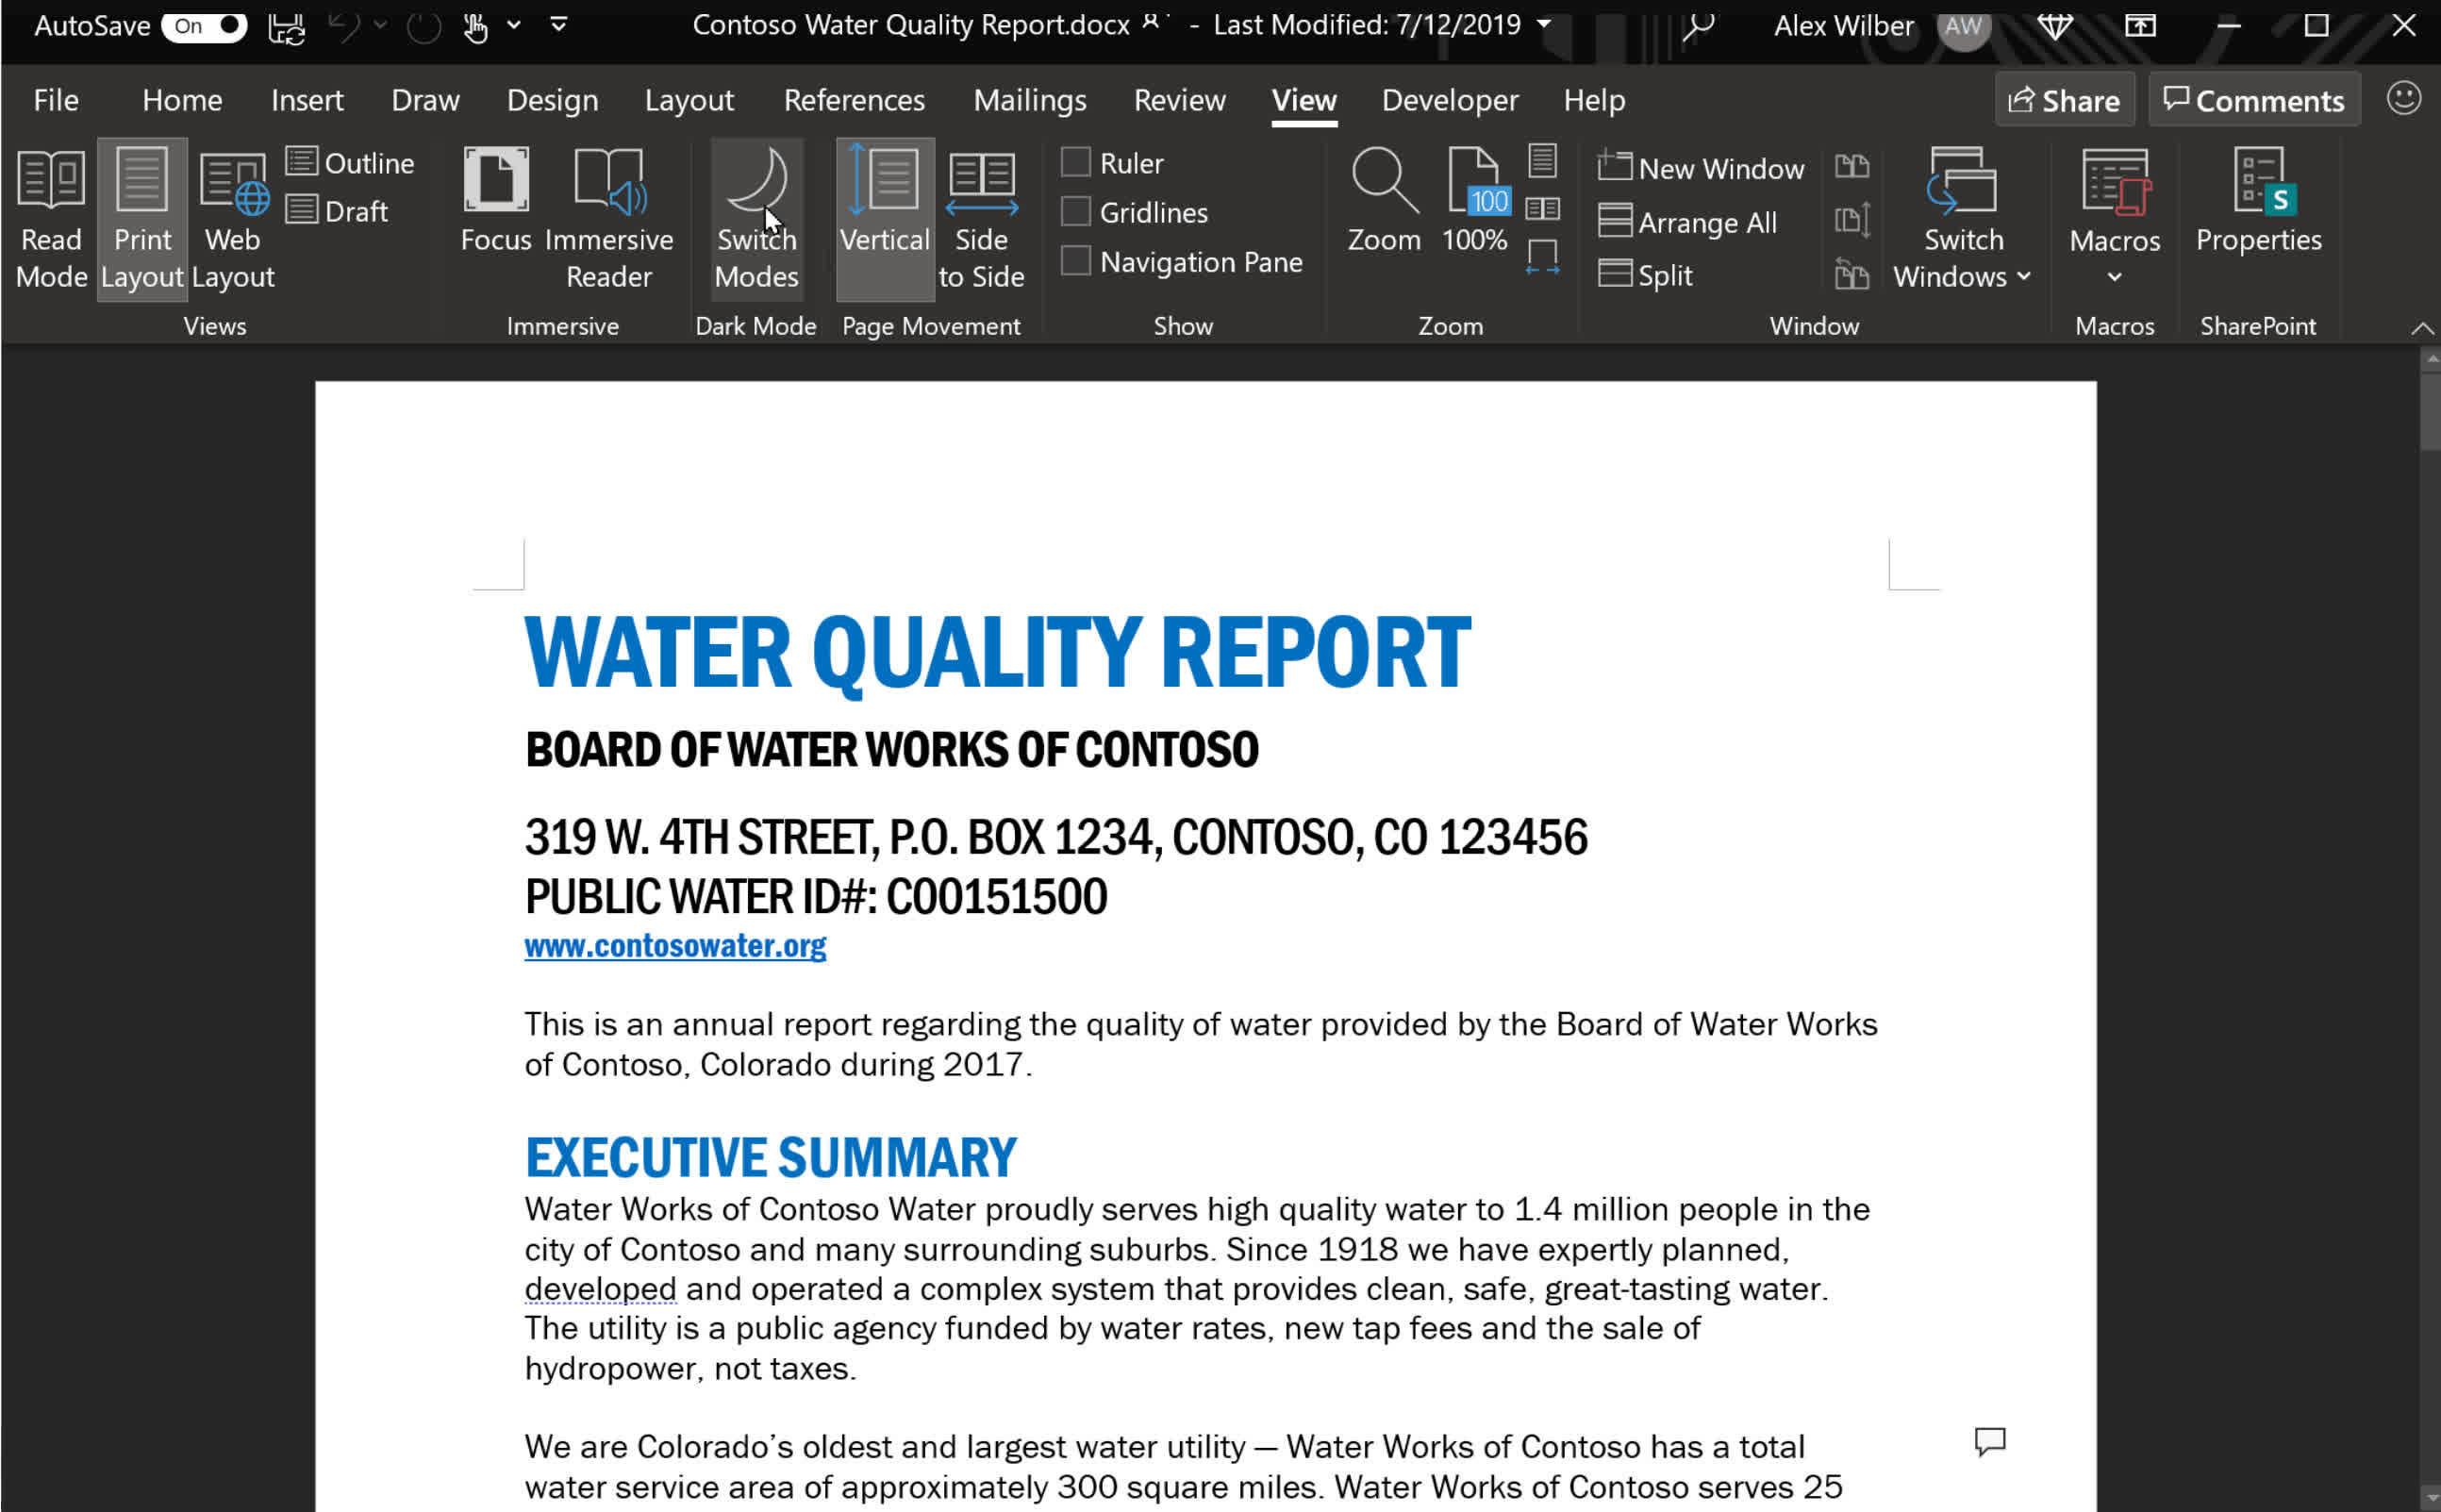Select the Developer menu tab
Image resolution: width=2441 pixels, height=1512 pixels.
point(1451,99)
